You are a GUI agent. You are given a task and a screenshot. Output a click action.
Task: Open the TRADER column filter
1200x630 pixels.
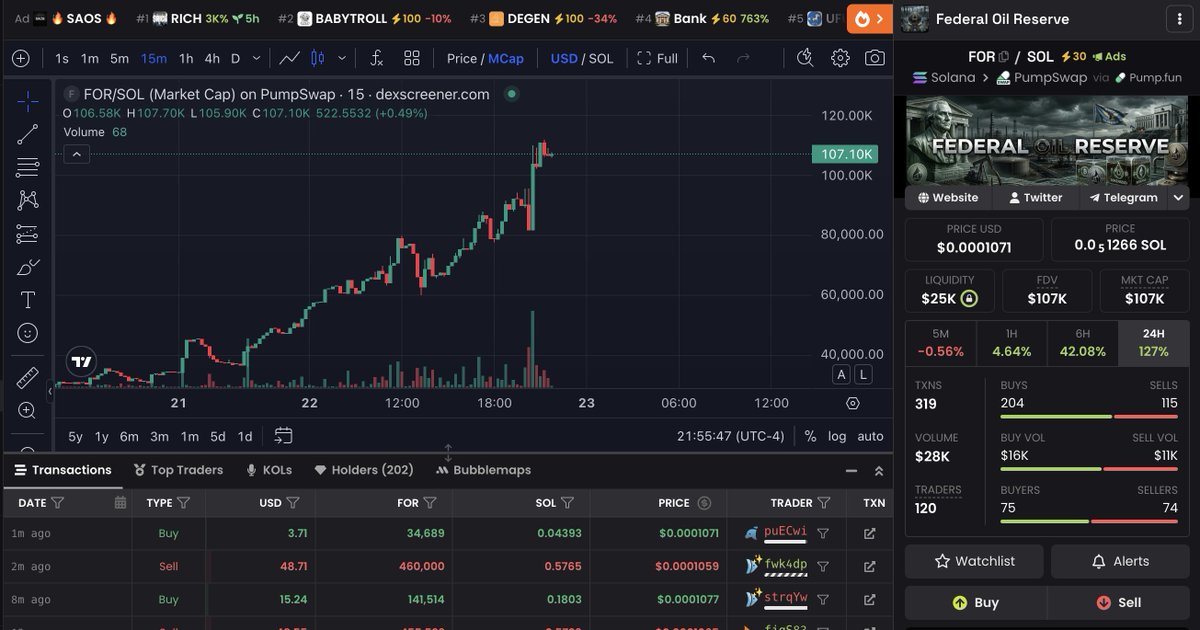(824, 503)
